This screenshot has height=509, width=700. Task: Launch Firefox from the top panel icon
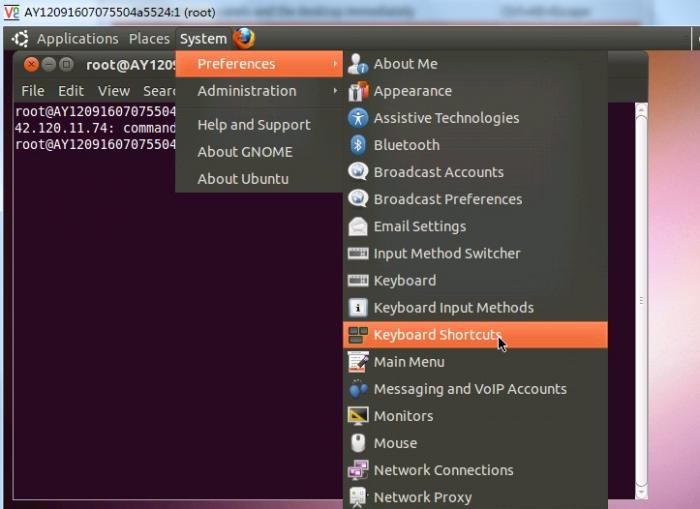[244, 39]
